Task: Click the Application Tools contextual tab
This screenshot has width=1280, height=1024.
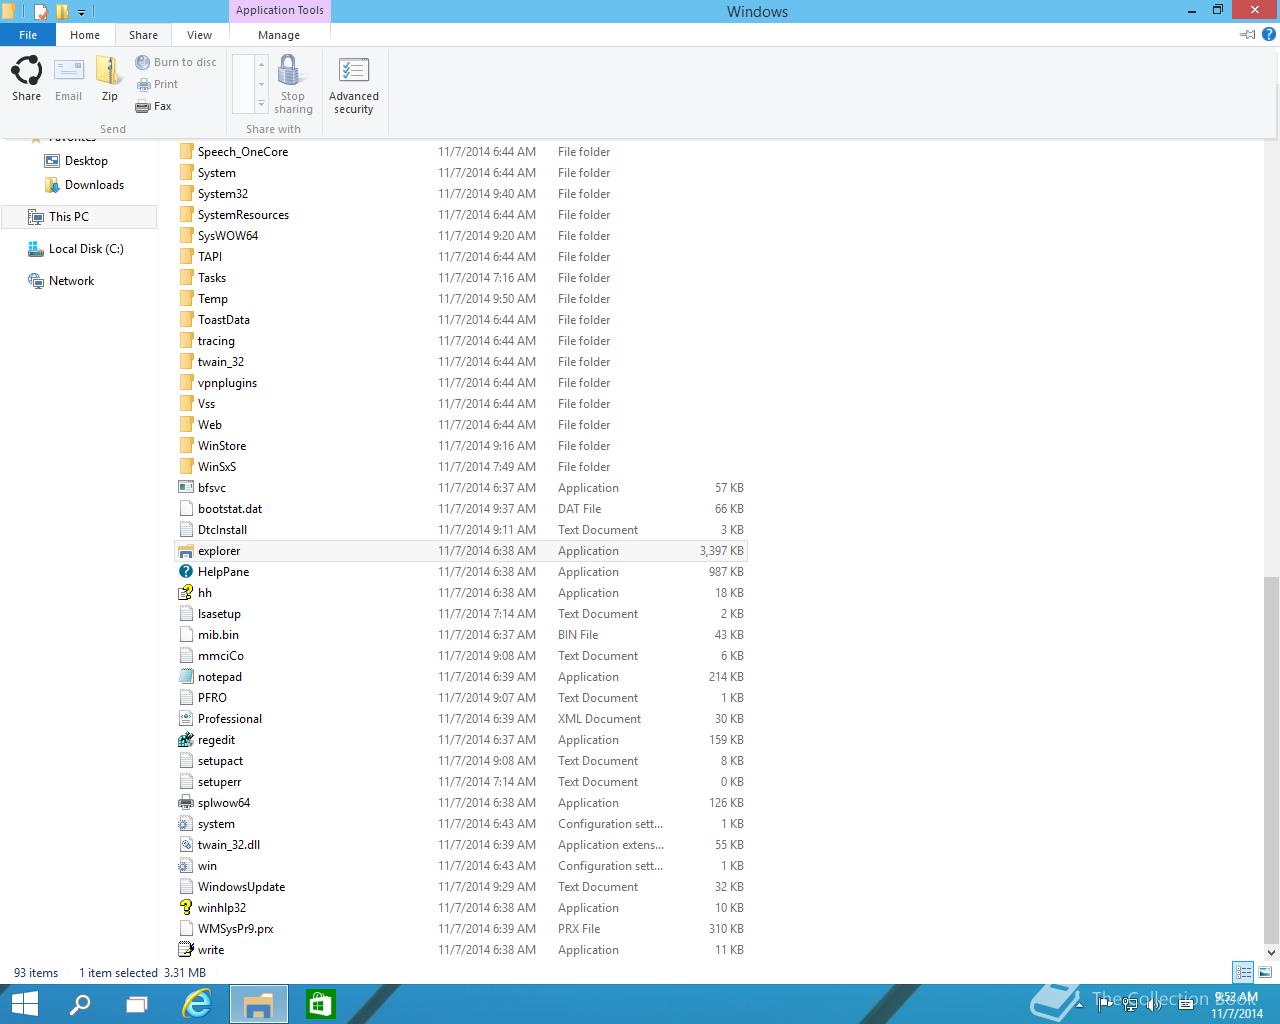Action: (280, 11)
